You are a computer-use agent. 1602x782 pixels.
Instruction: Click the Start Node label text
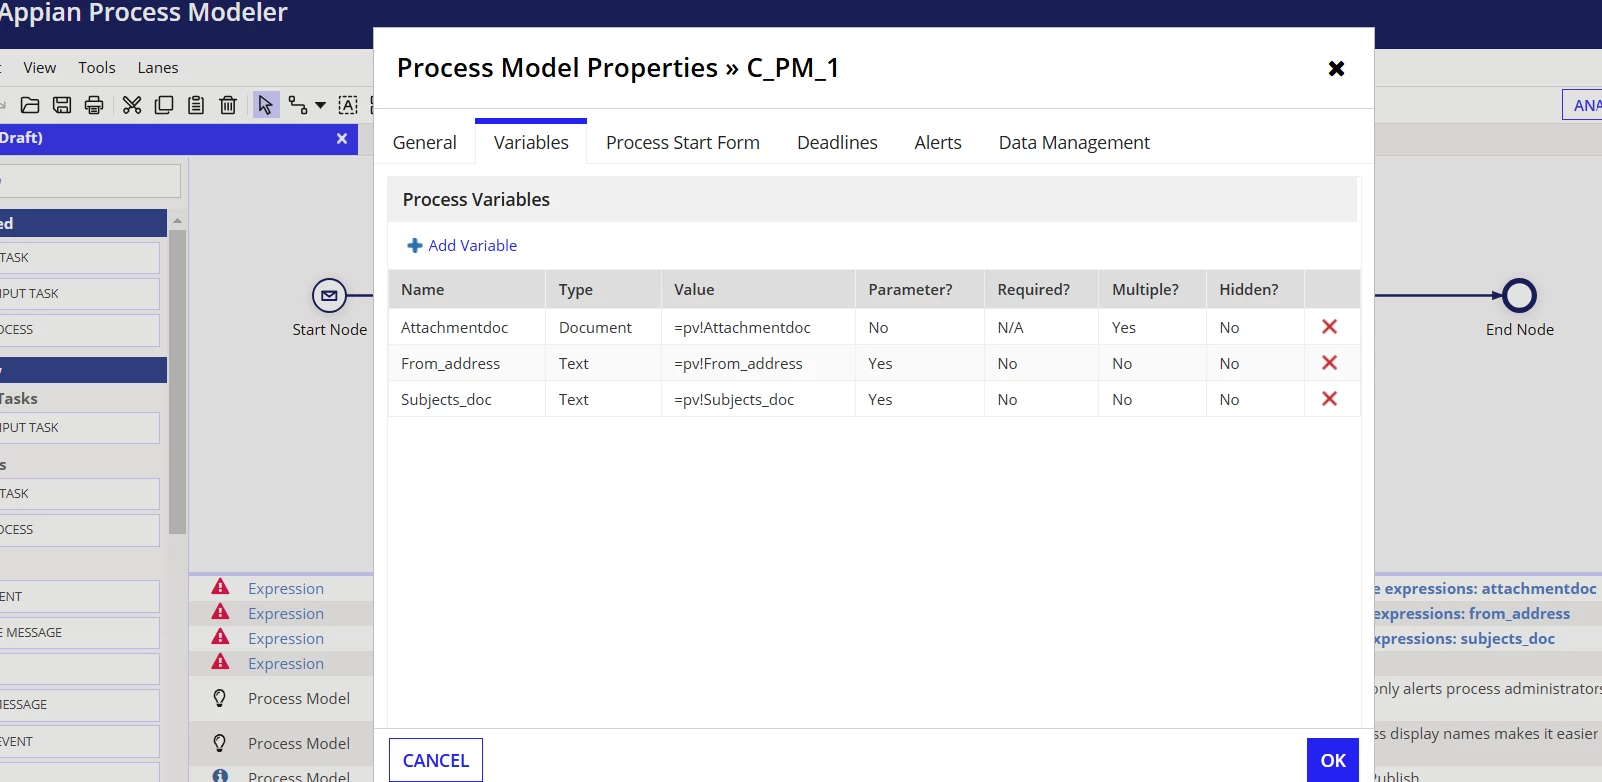[329, 329]
